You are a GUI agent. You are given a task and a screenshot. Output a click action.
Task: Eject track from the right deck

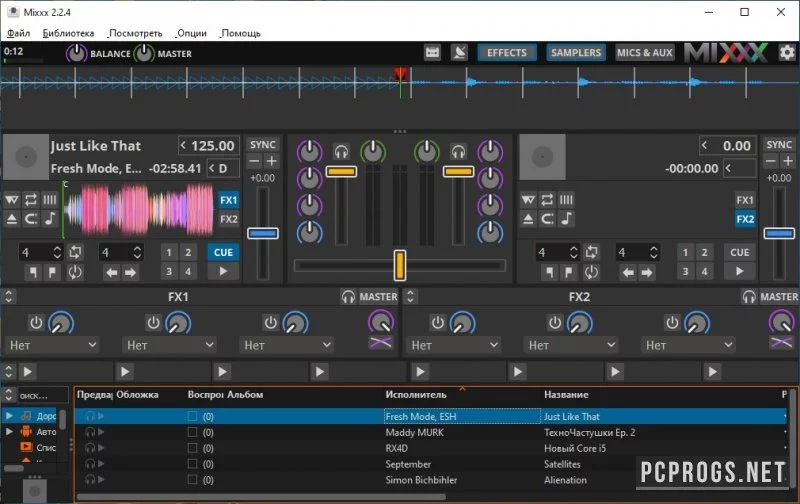pos(528,219)
